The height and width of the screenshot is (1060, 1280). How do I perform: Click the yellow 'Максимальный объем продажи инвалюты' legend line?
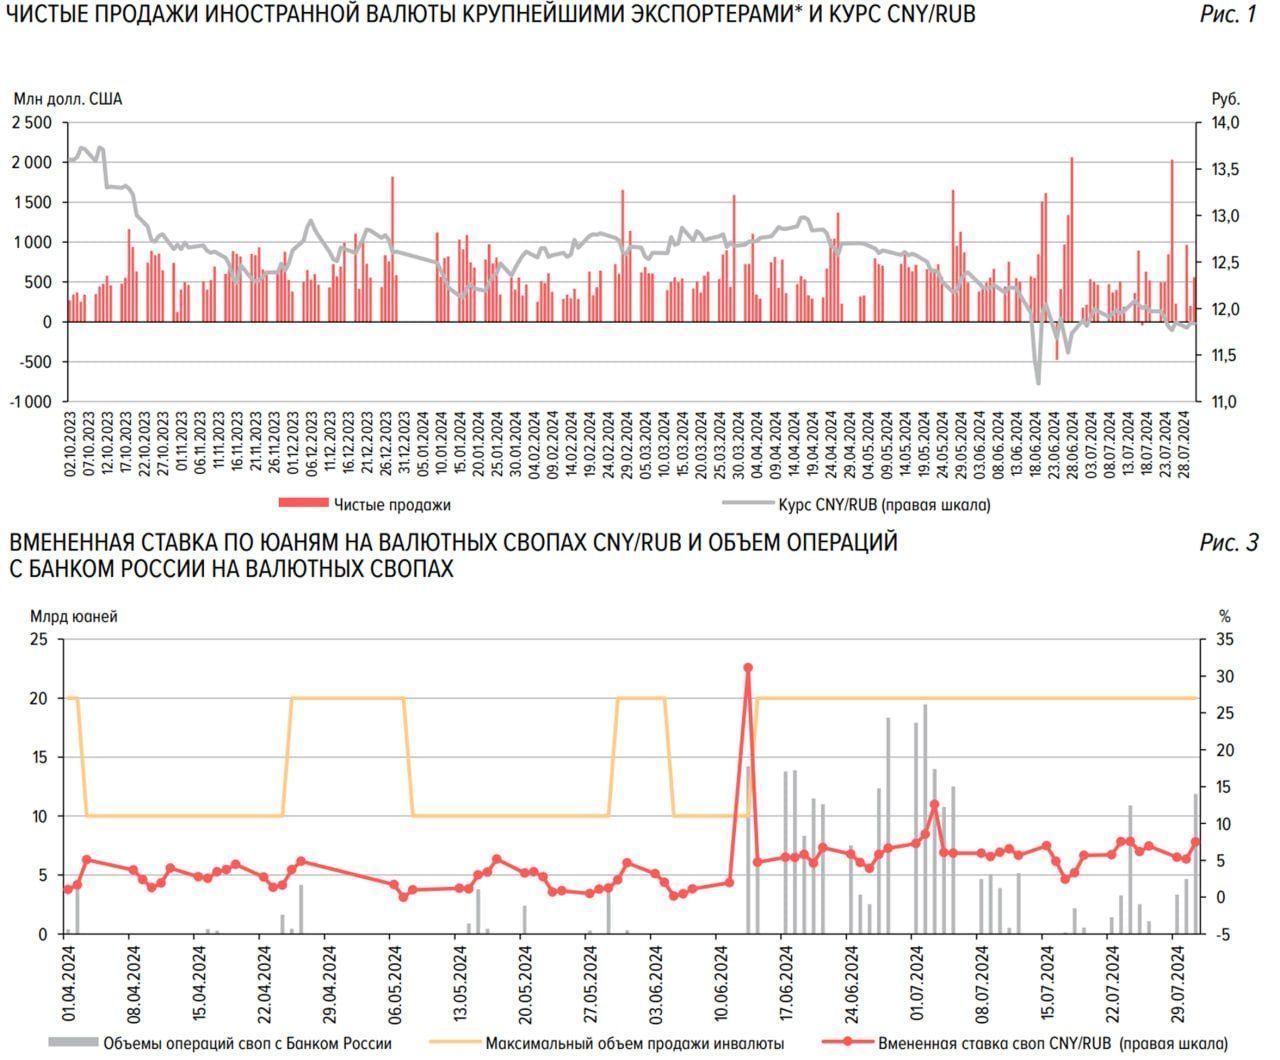(x=453, y=1043)
